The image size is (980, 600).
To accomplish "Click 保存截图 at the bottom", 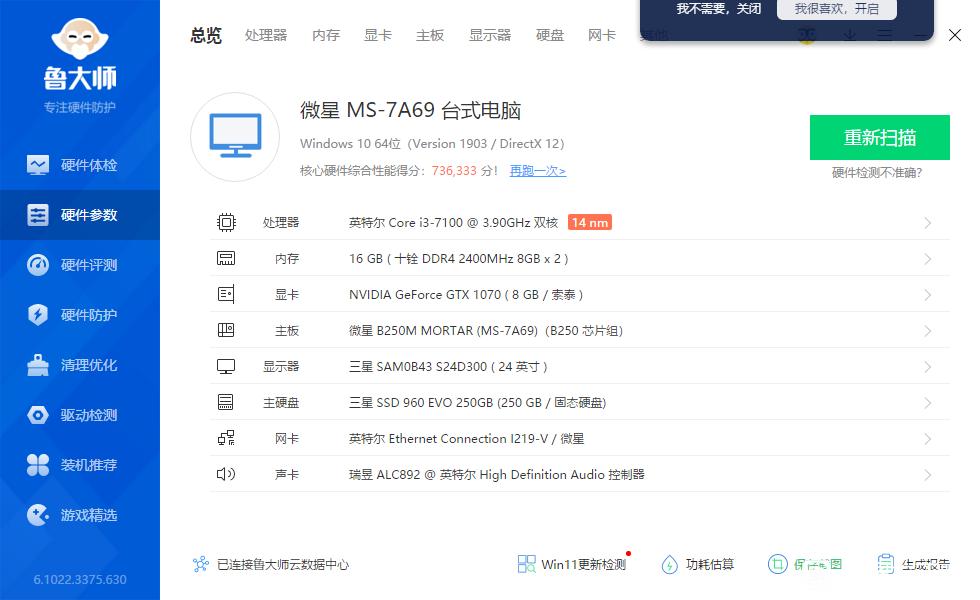I will click(805, 564).
